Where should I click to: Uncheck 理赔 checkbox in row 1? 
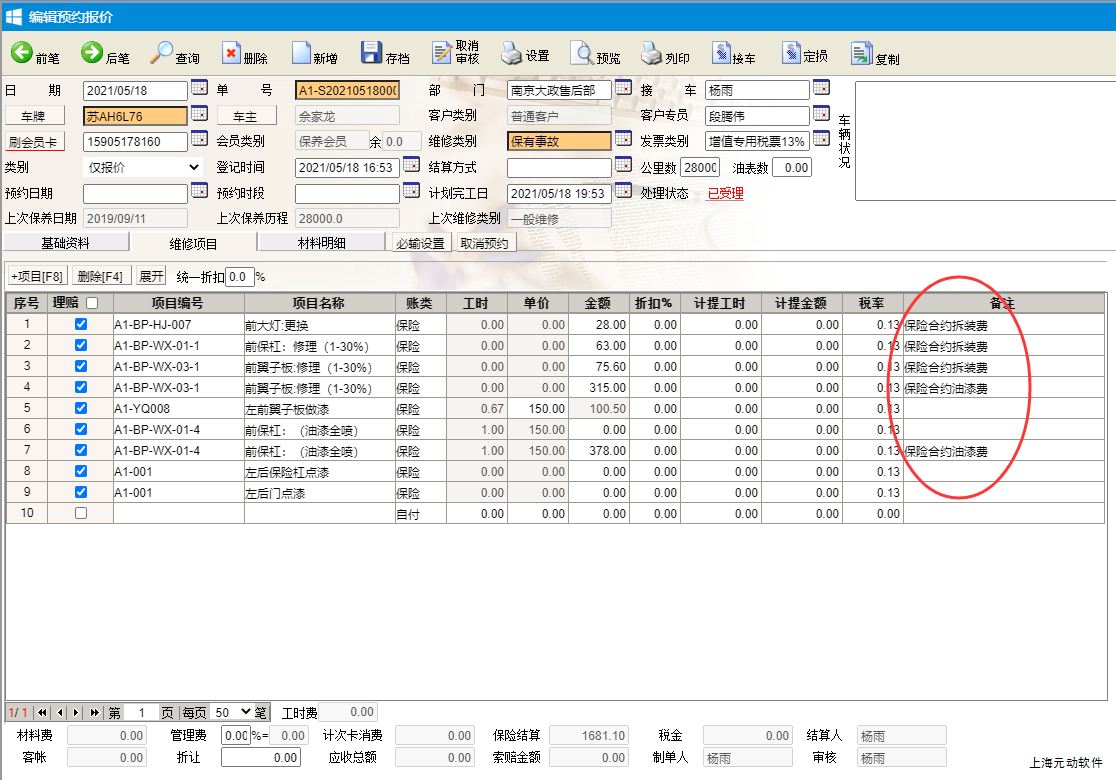pos(81,324)
